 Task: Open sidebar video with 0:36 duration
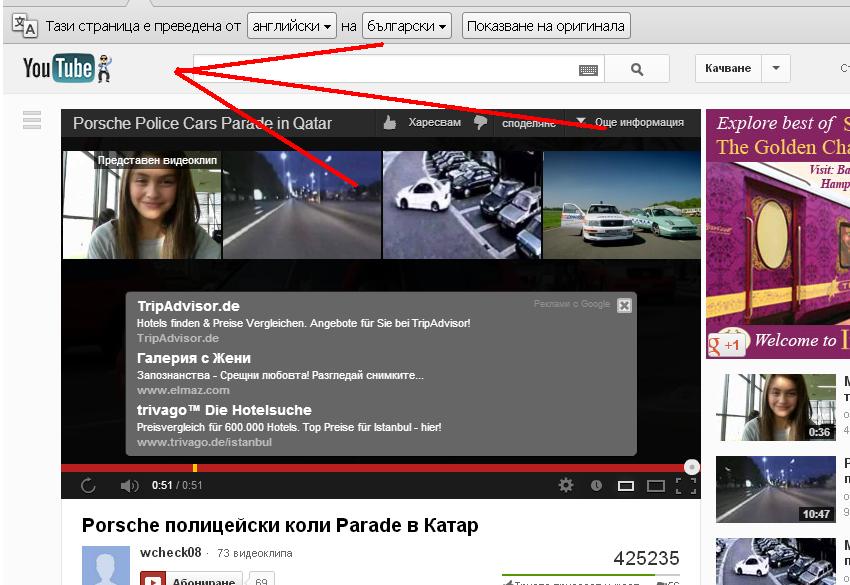[776, 408]
